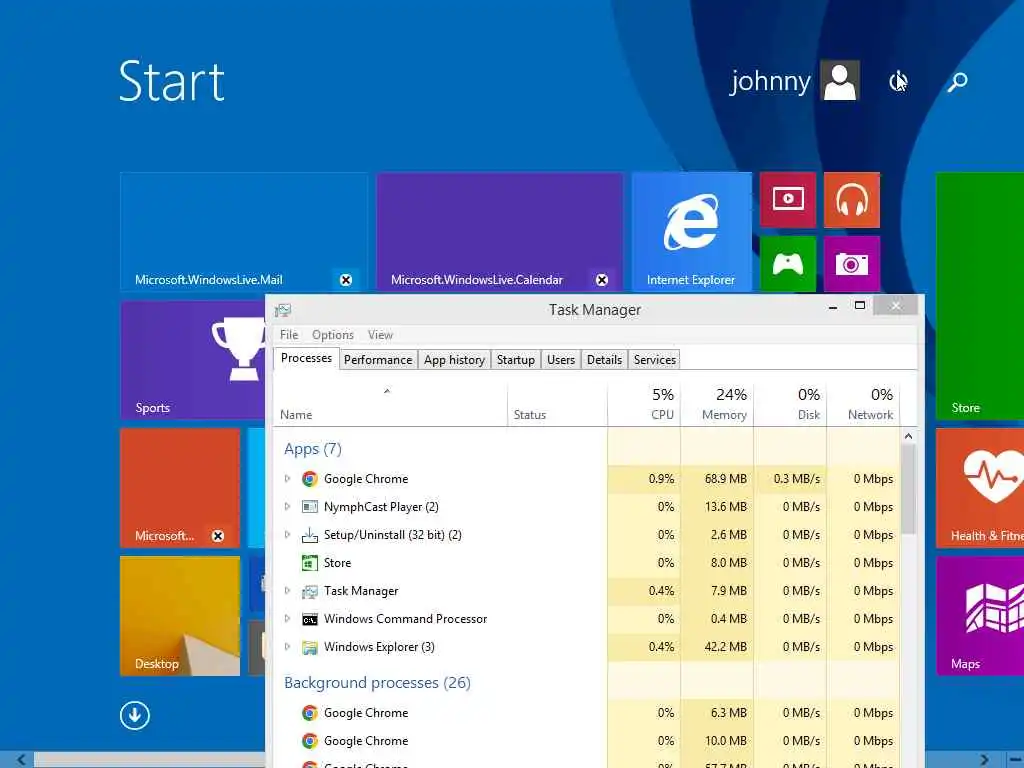Sort processes by Network column
Viewport: 1024px width, 768px height.
tap(863, 406)
